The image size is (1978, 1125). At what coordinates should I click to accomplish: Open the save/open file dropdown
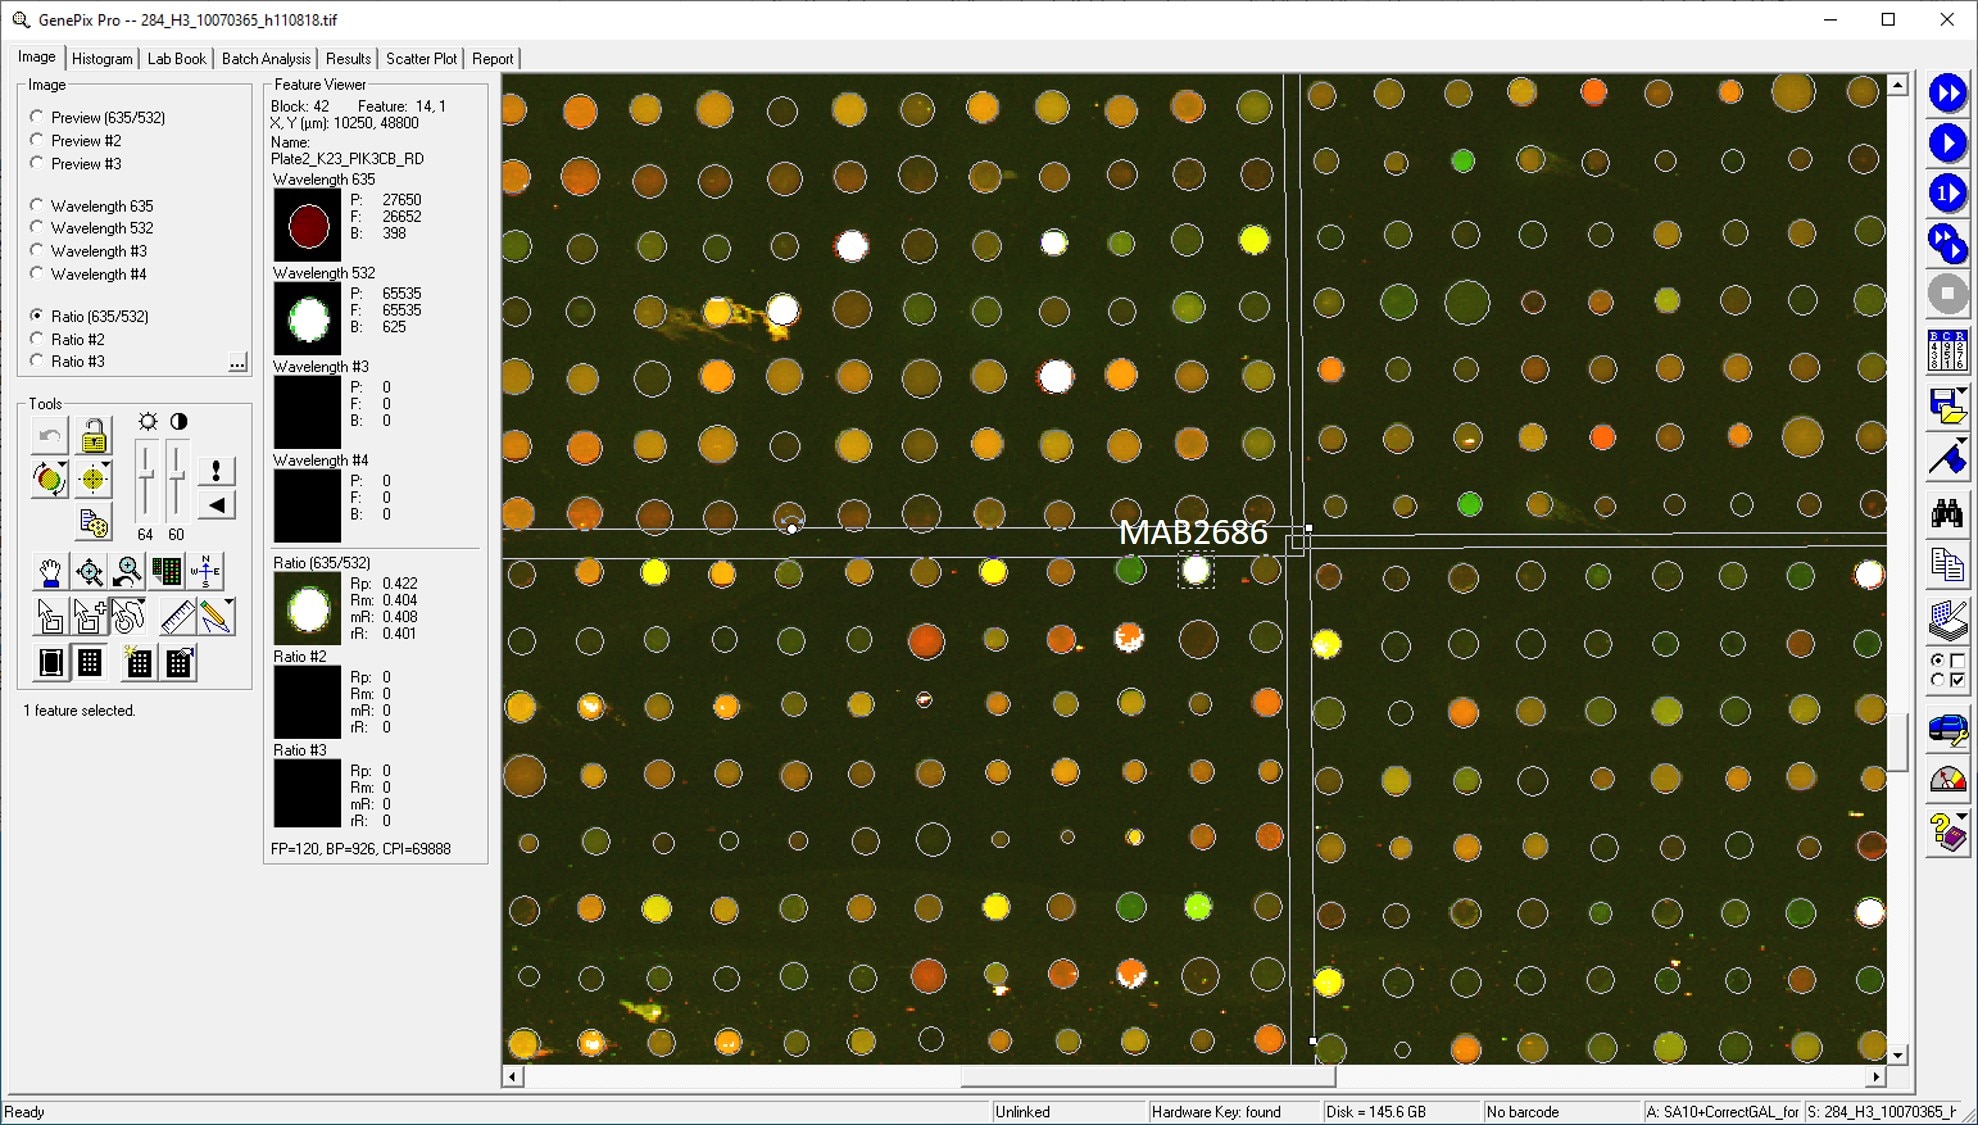coord(1962,392)
